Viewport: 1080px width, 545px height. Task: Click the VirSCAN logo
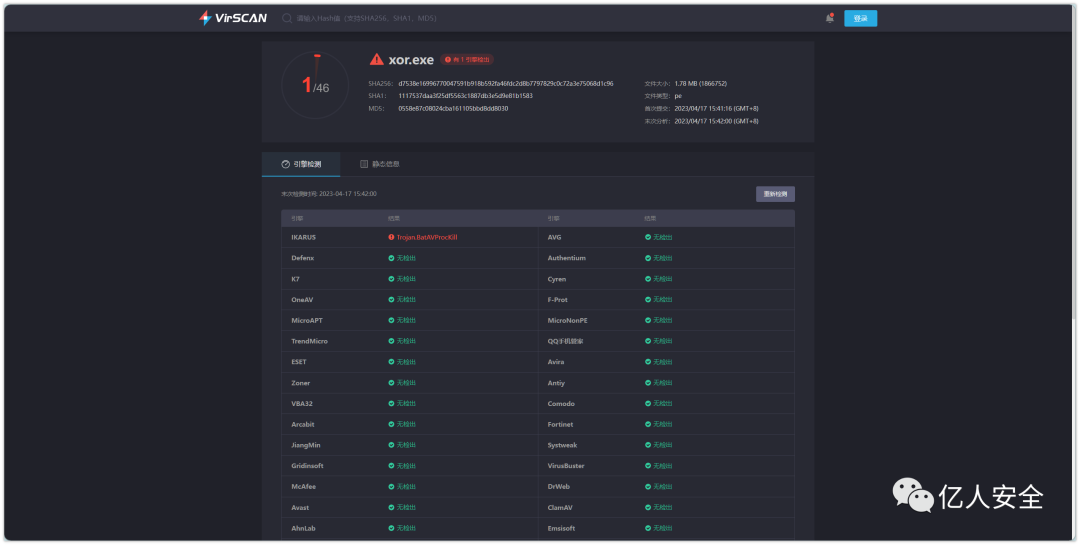232,18
